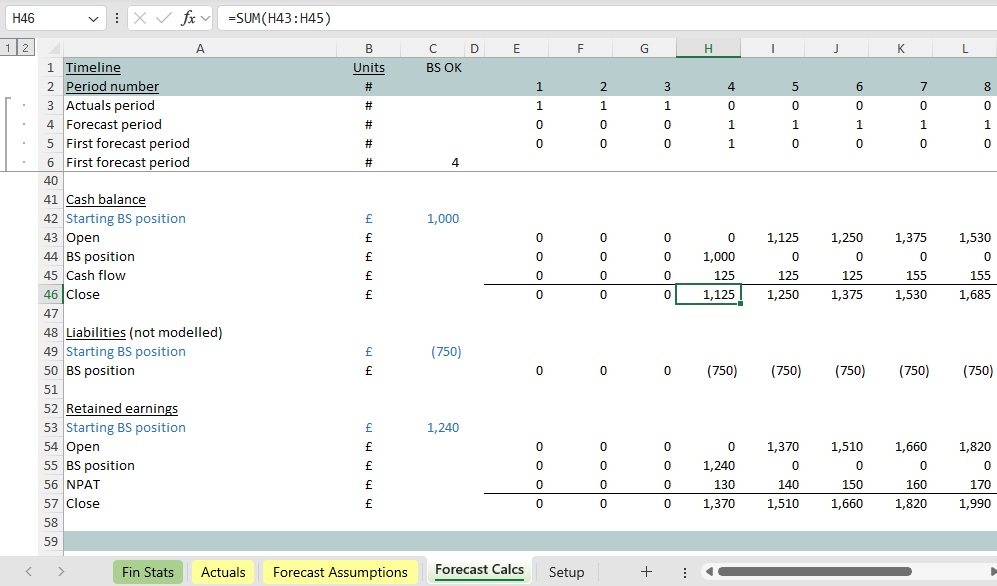Select row 46 header

tap(50, 295)
